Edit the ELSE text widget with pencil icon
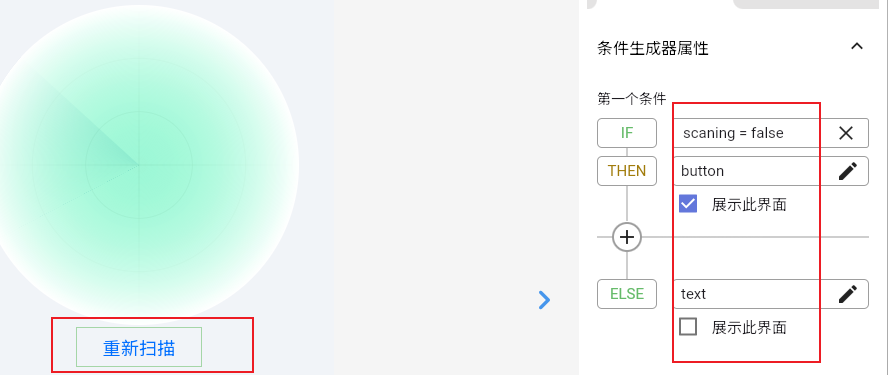888x375 pixels. [847, 294]
